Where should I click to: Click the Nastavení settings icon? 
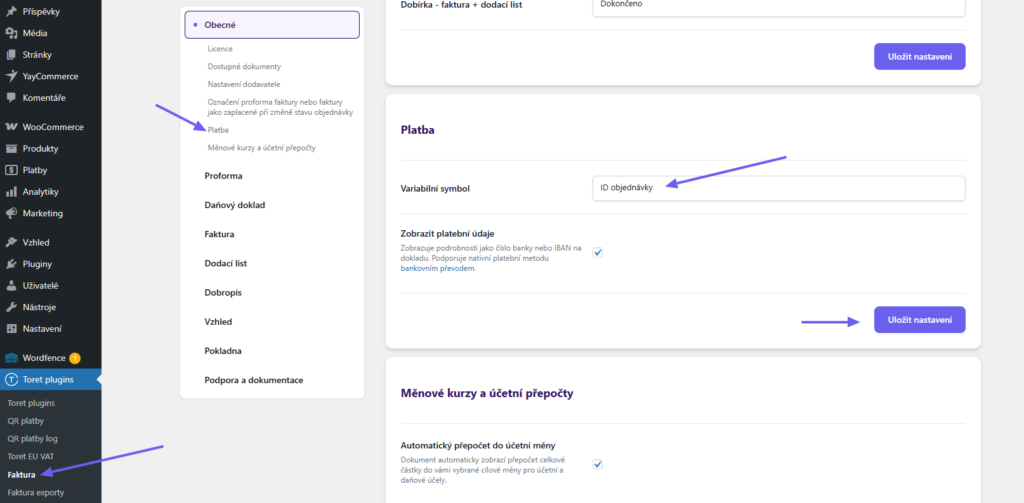coord(11,329)
